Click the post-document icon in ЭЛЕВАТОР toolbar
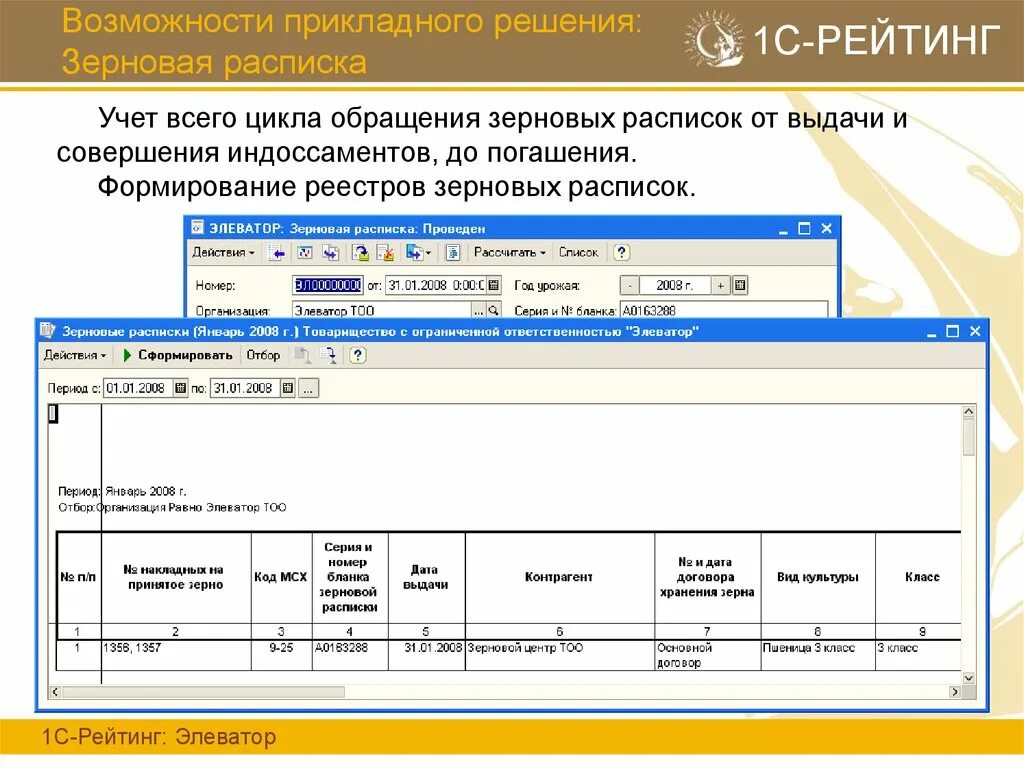Screen dimensions: 1024x767 (360, 252)
